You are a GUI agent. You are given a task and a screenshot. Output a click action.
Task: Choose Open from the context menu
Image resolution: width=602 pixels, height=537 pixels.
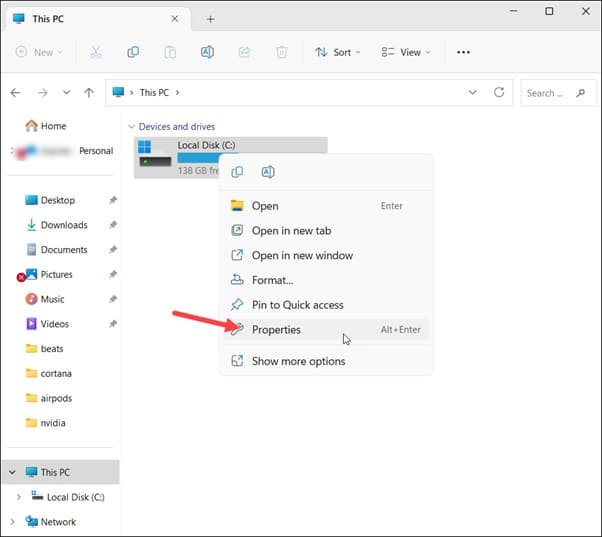(326, 206)
